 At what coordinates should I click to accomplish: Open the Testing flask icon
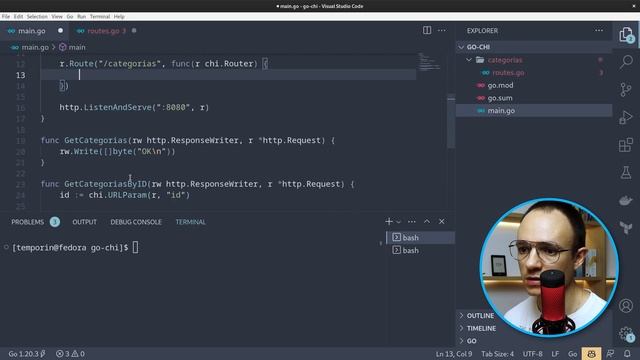point(626,172)
